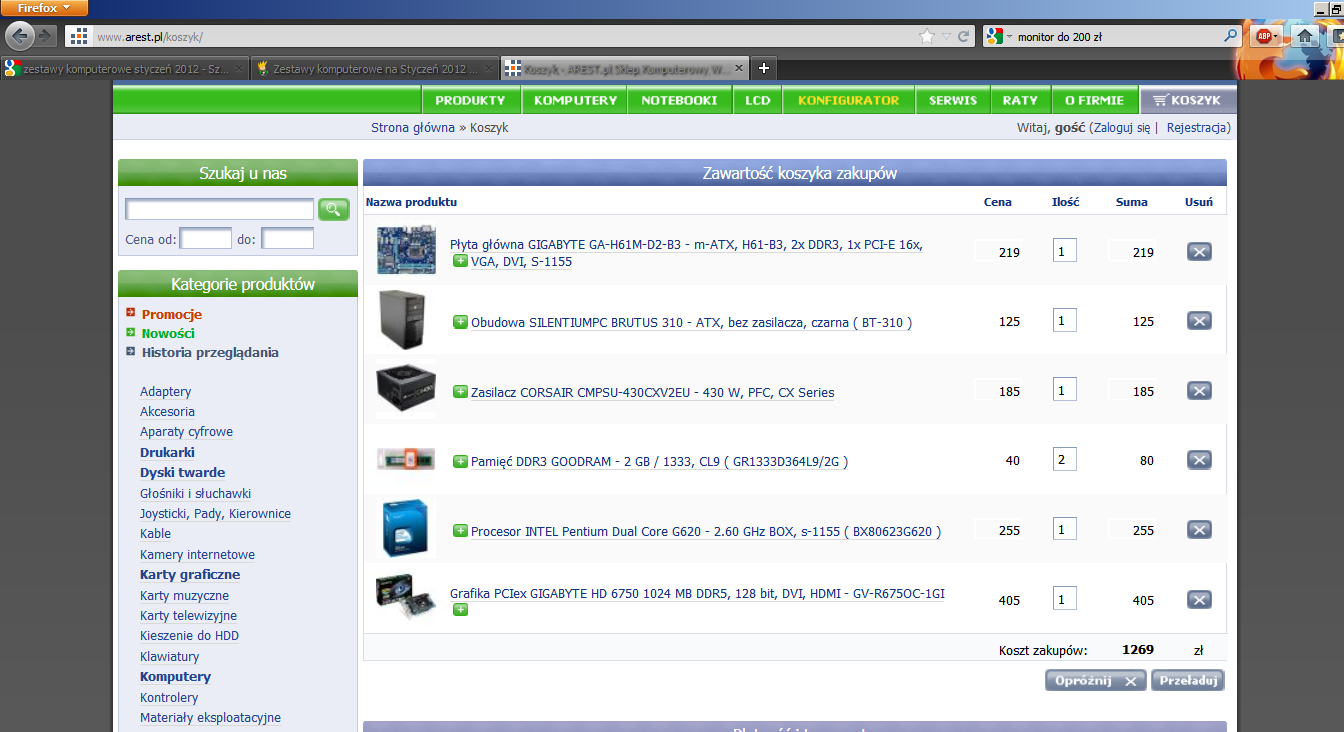Open the KOMPUTERY navigation menu
The image size is (1344, 732).
[x=575, y=100]
